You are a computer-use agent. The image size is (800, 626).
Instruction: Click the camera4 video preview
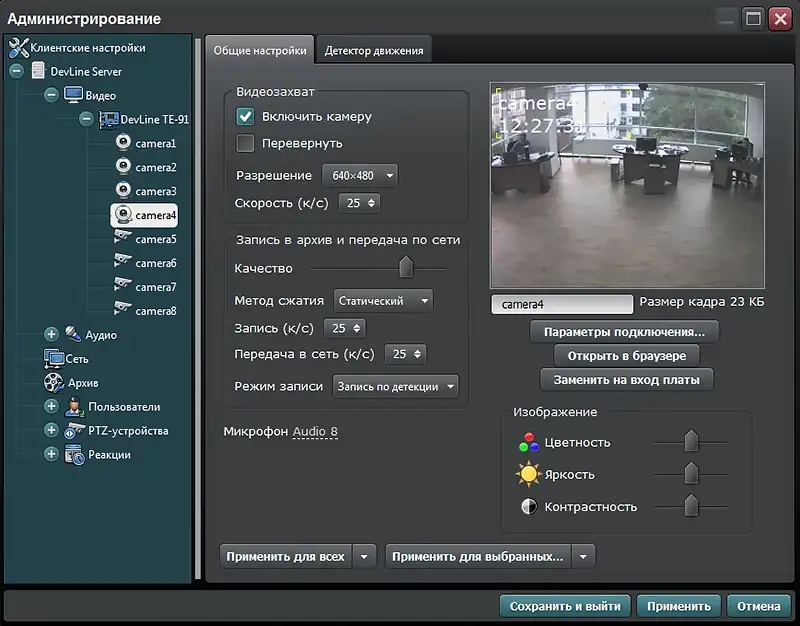pos(627,186)
